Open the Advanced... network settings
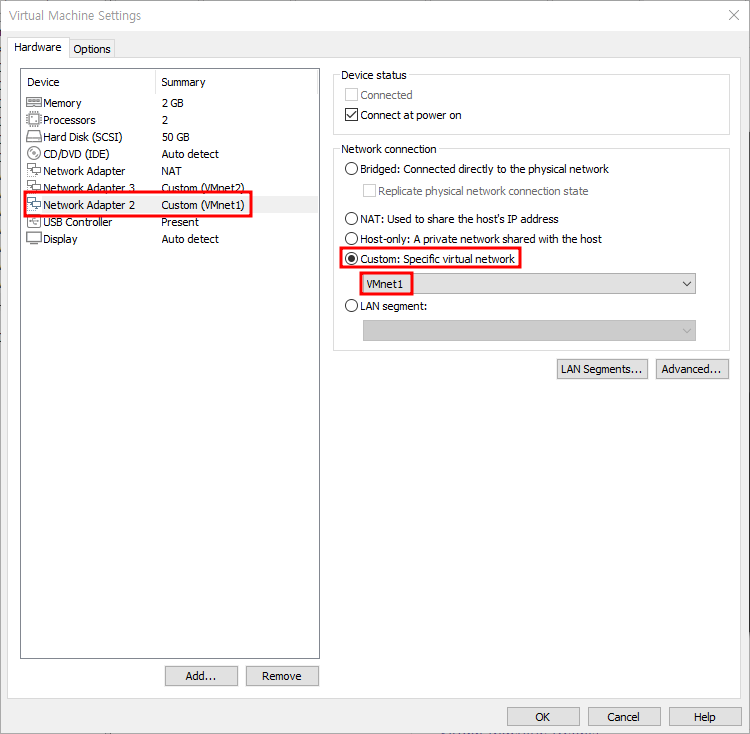The image size is (750, 734). coord(692,369)
